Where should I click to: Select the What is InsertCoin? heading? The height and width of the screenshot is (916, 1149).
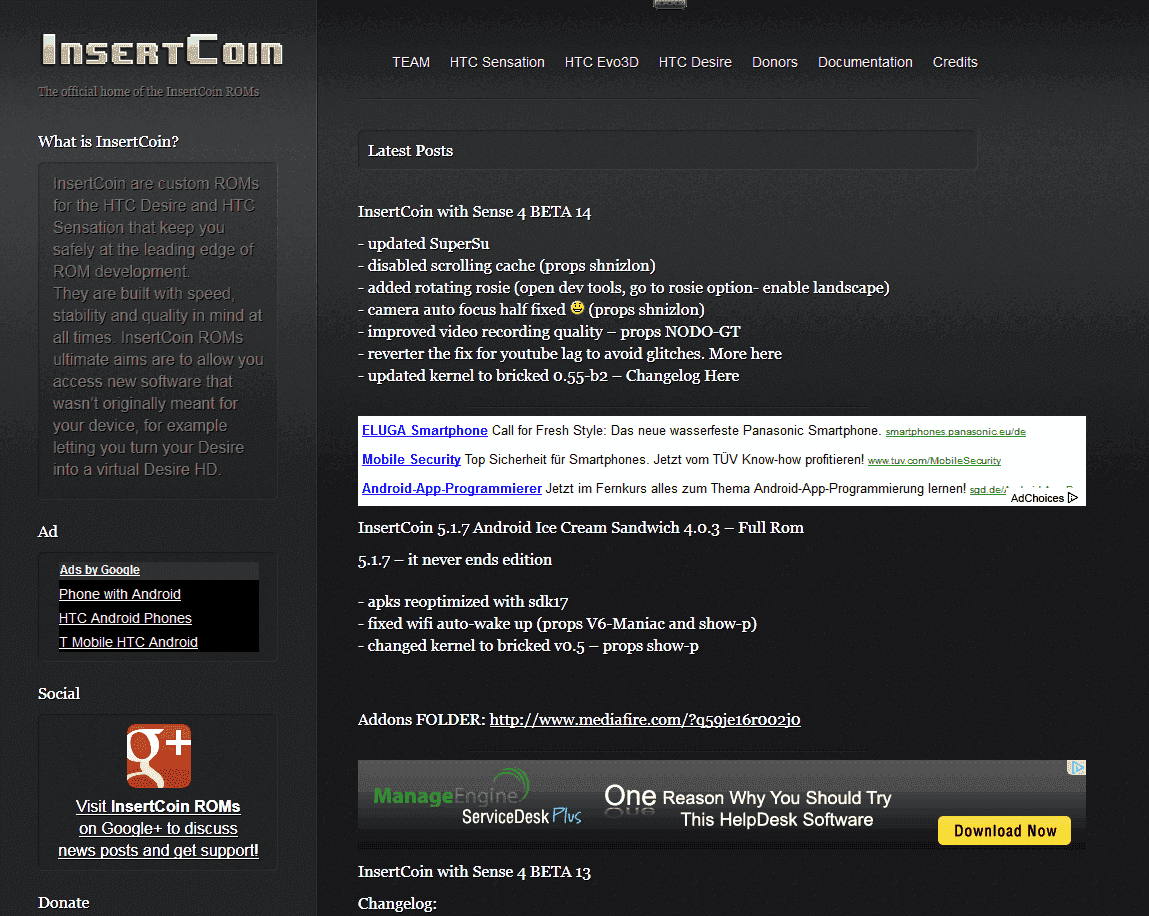click(108, 141)
